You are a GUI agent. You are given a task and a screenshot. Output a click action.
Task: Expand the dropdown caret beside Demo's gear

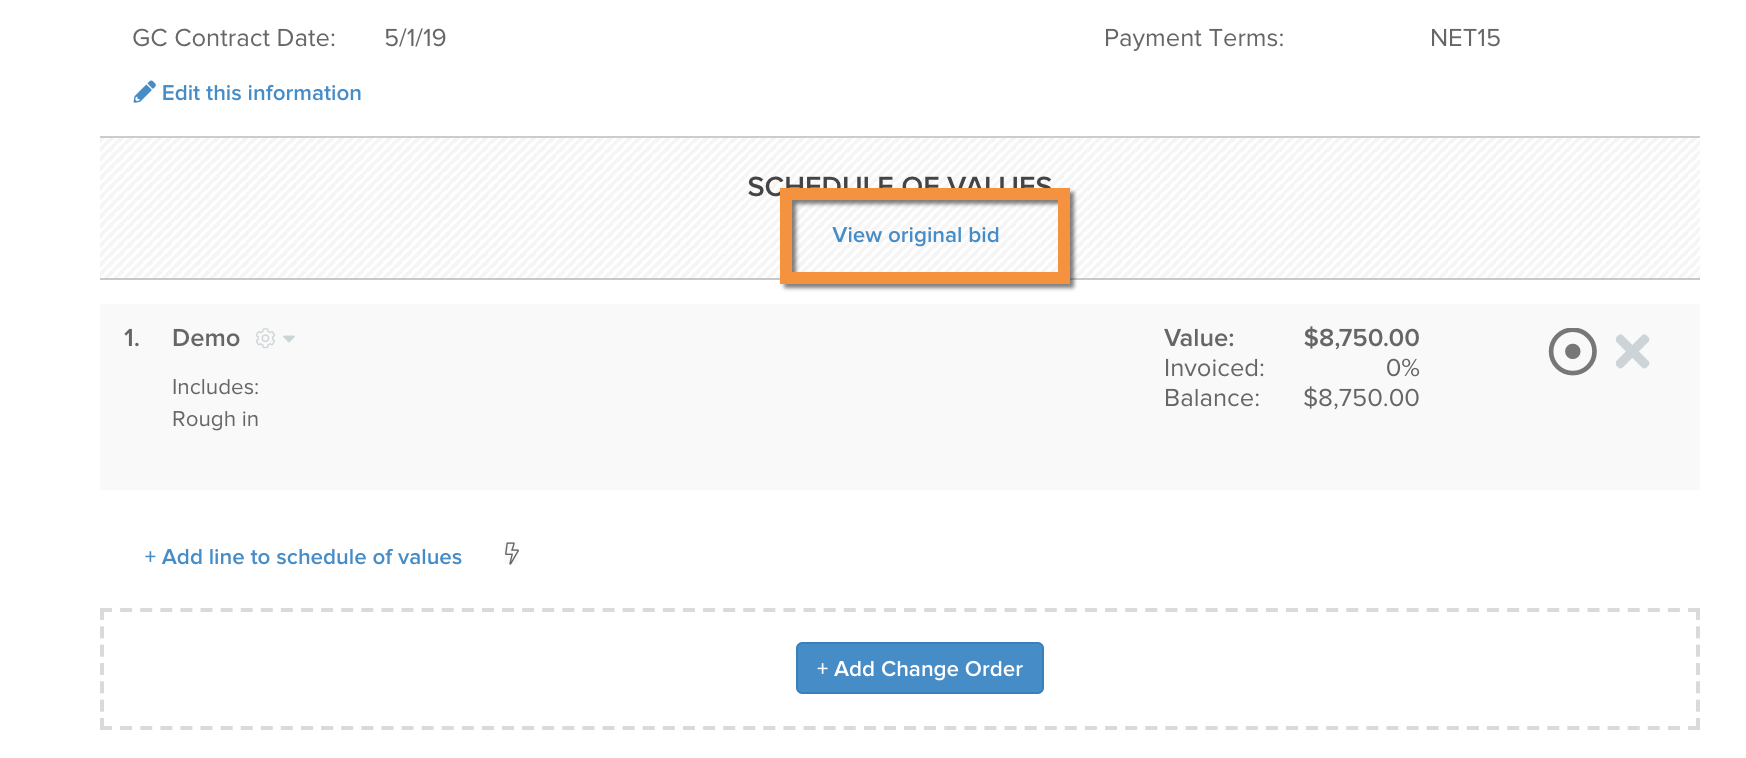[x=289, y=339]
